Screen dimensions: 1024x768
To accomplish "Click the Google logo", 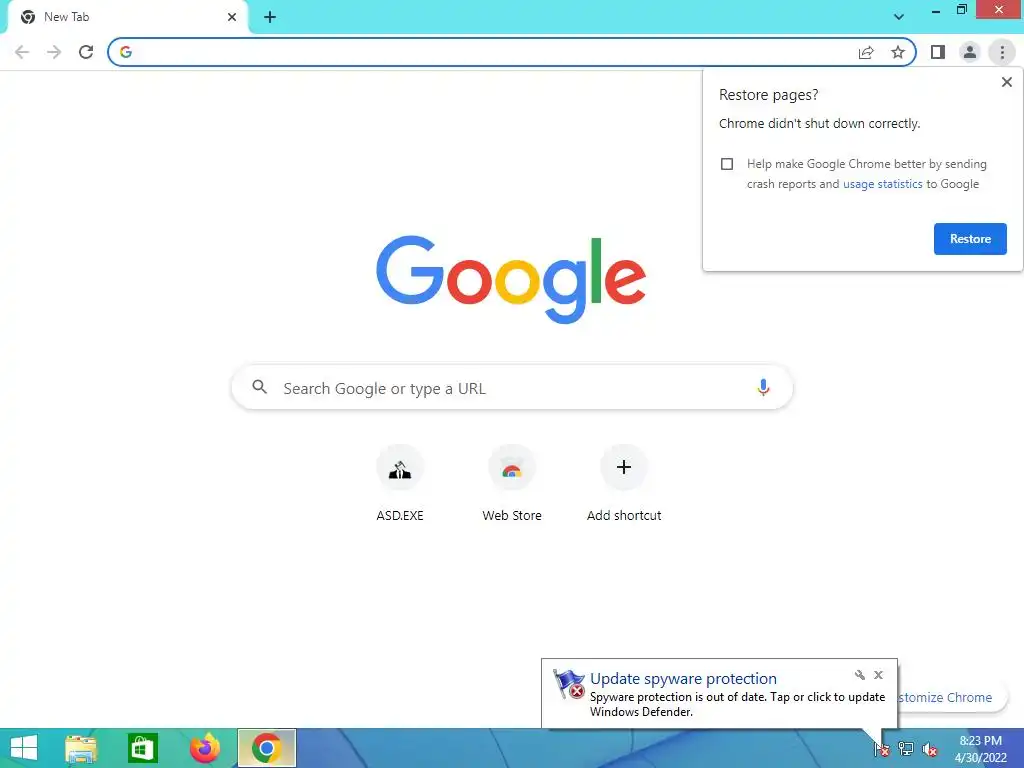I will [x=511, y=280].
